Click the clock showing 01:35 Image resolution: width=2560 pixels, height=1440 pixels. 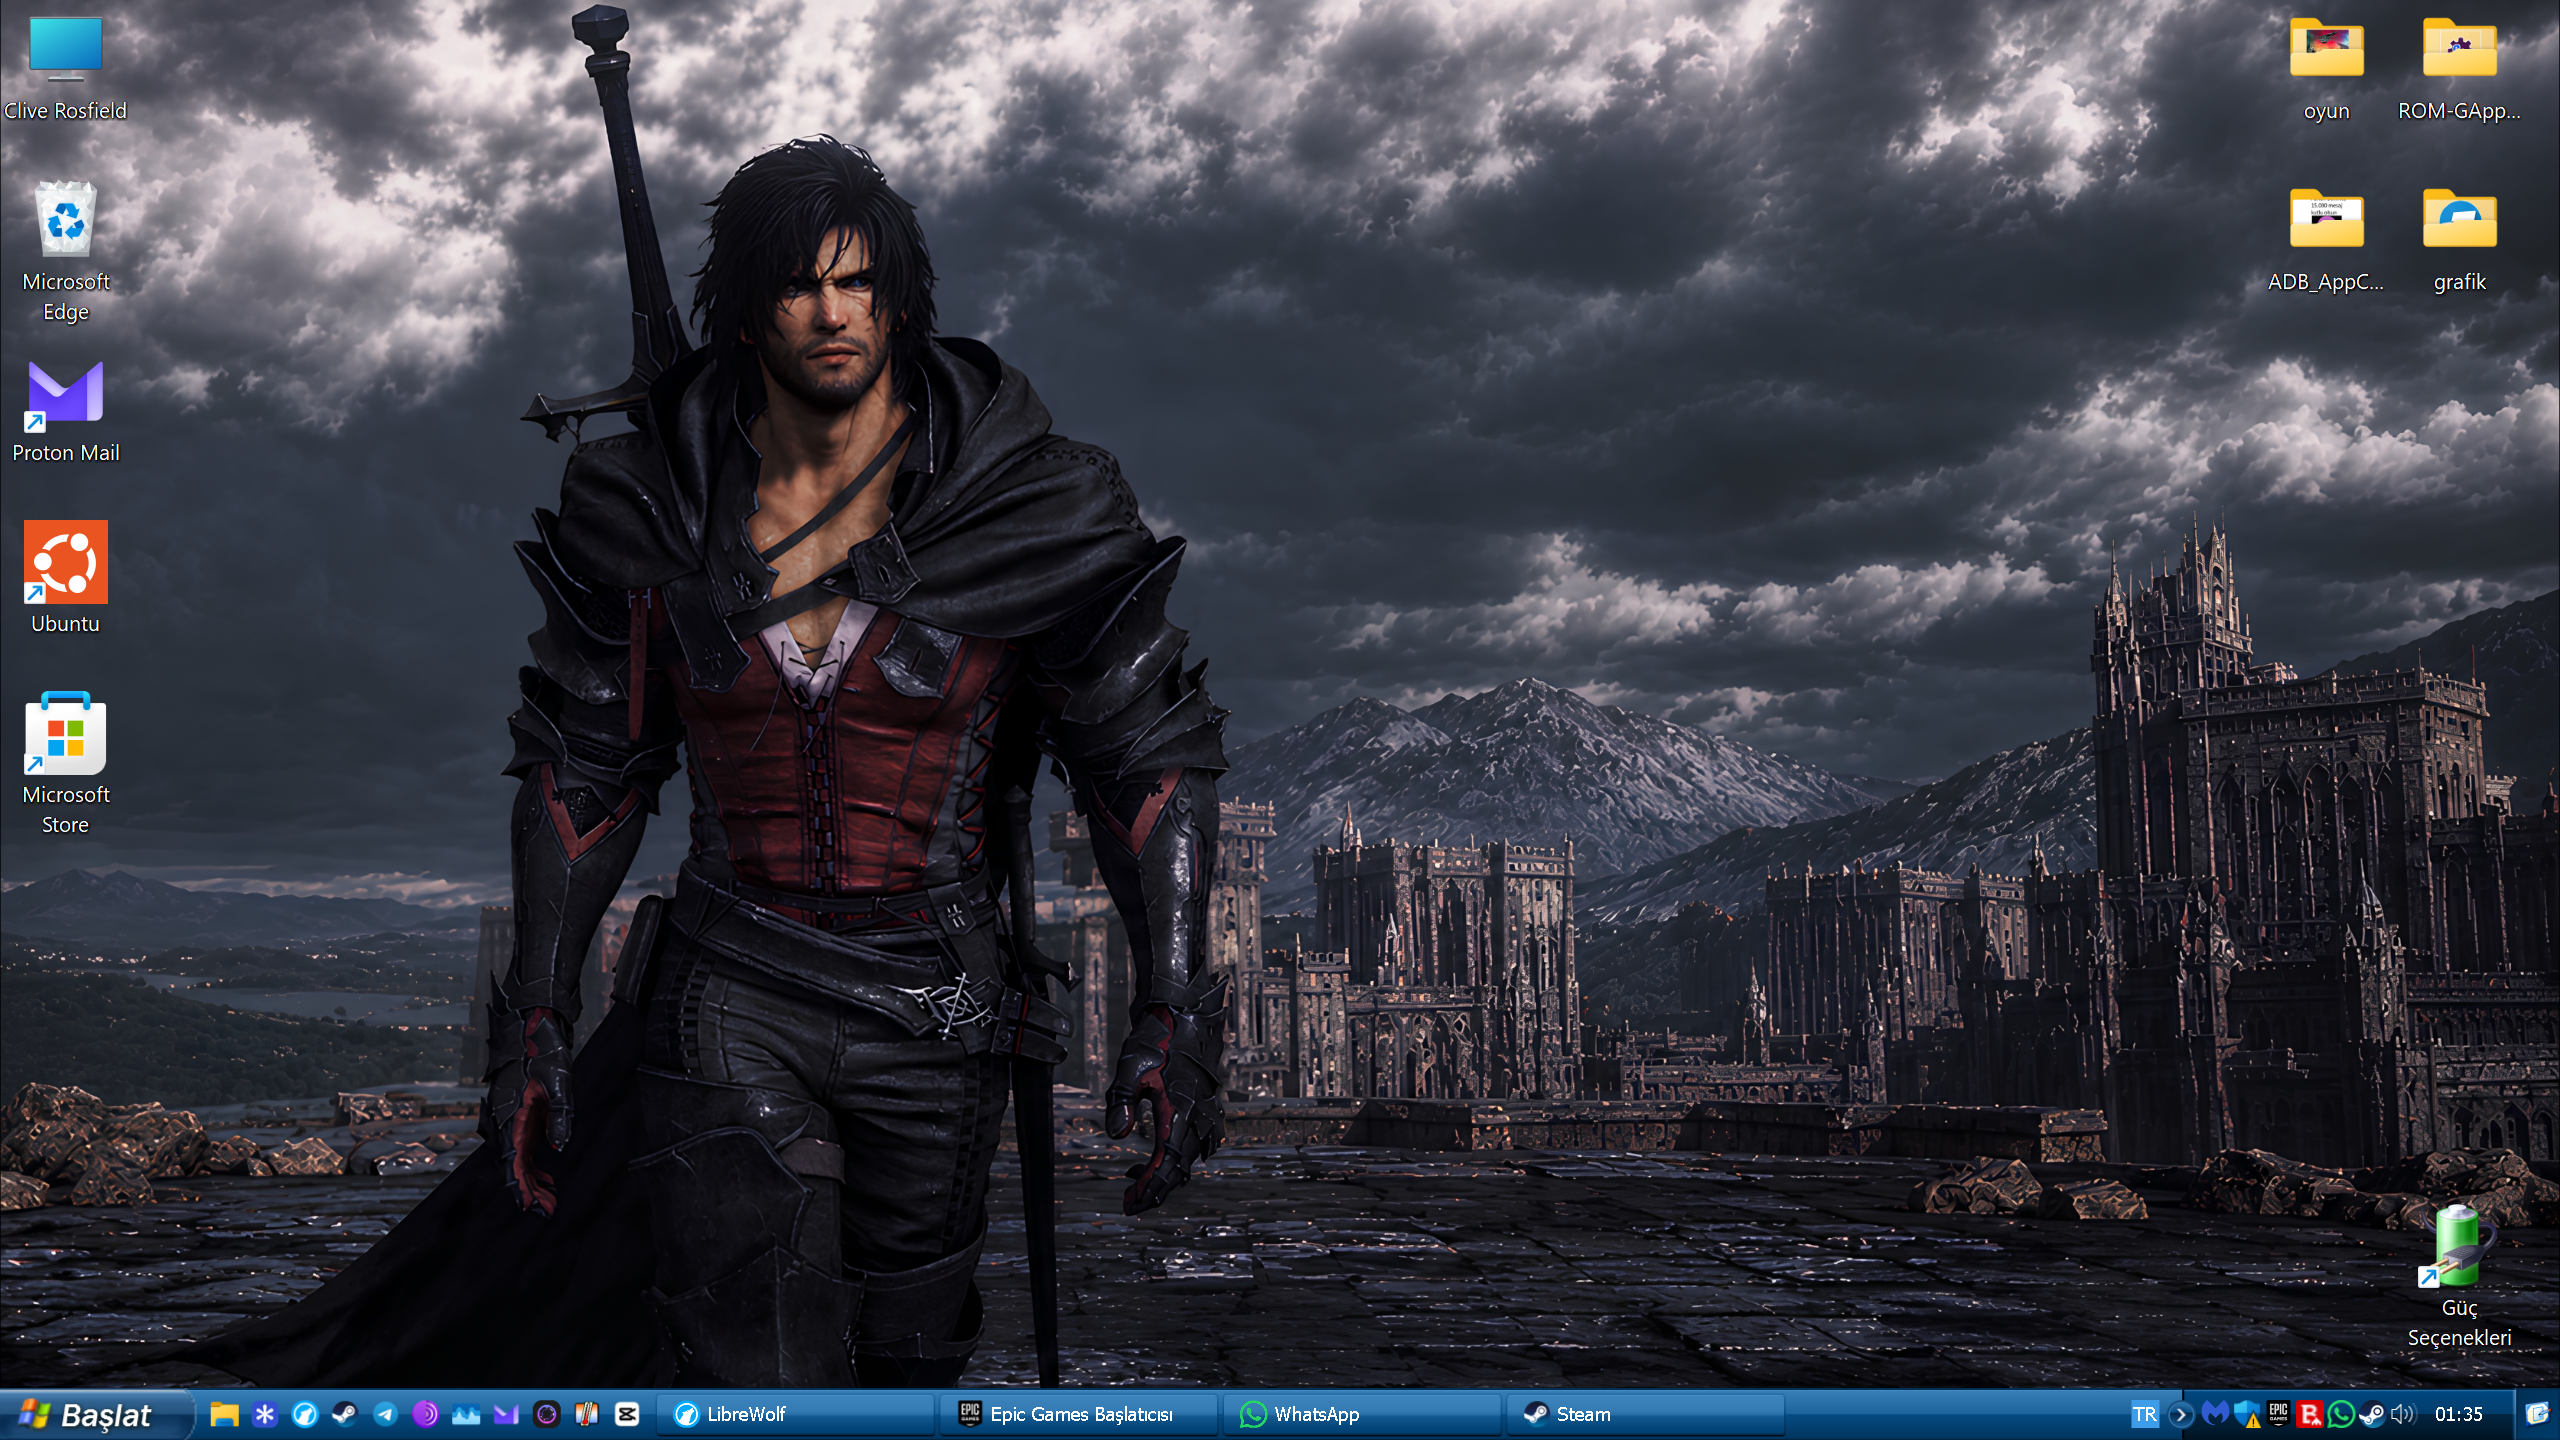point(2459,1414)
